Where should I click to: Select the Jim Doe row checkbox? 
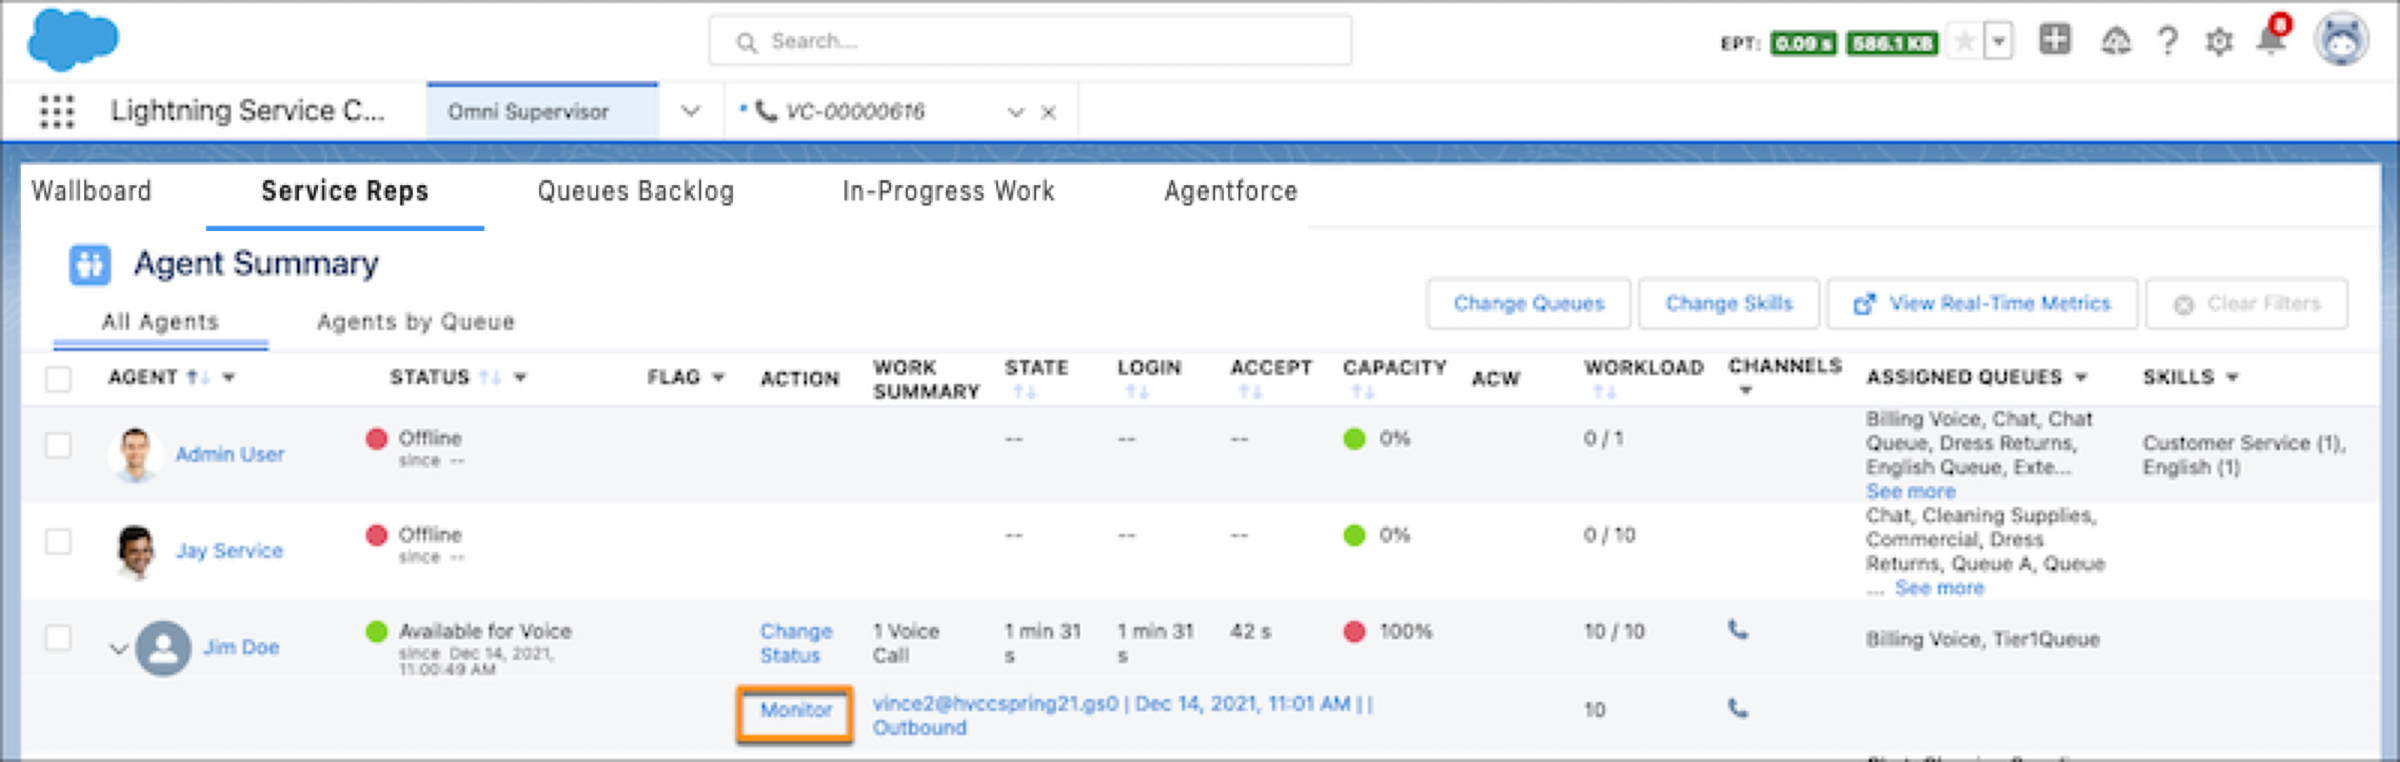click(59, 637)
